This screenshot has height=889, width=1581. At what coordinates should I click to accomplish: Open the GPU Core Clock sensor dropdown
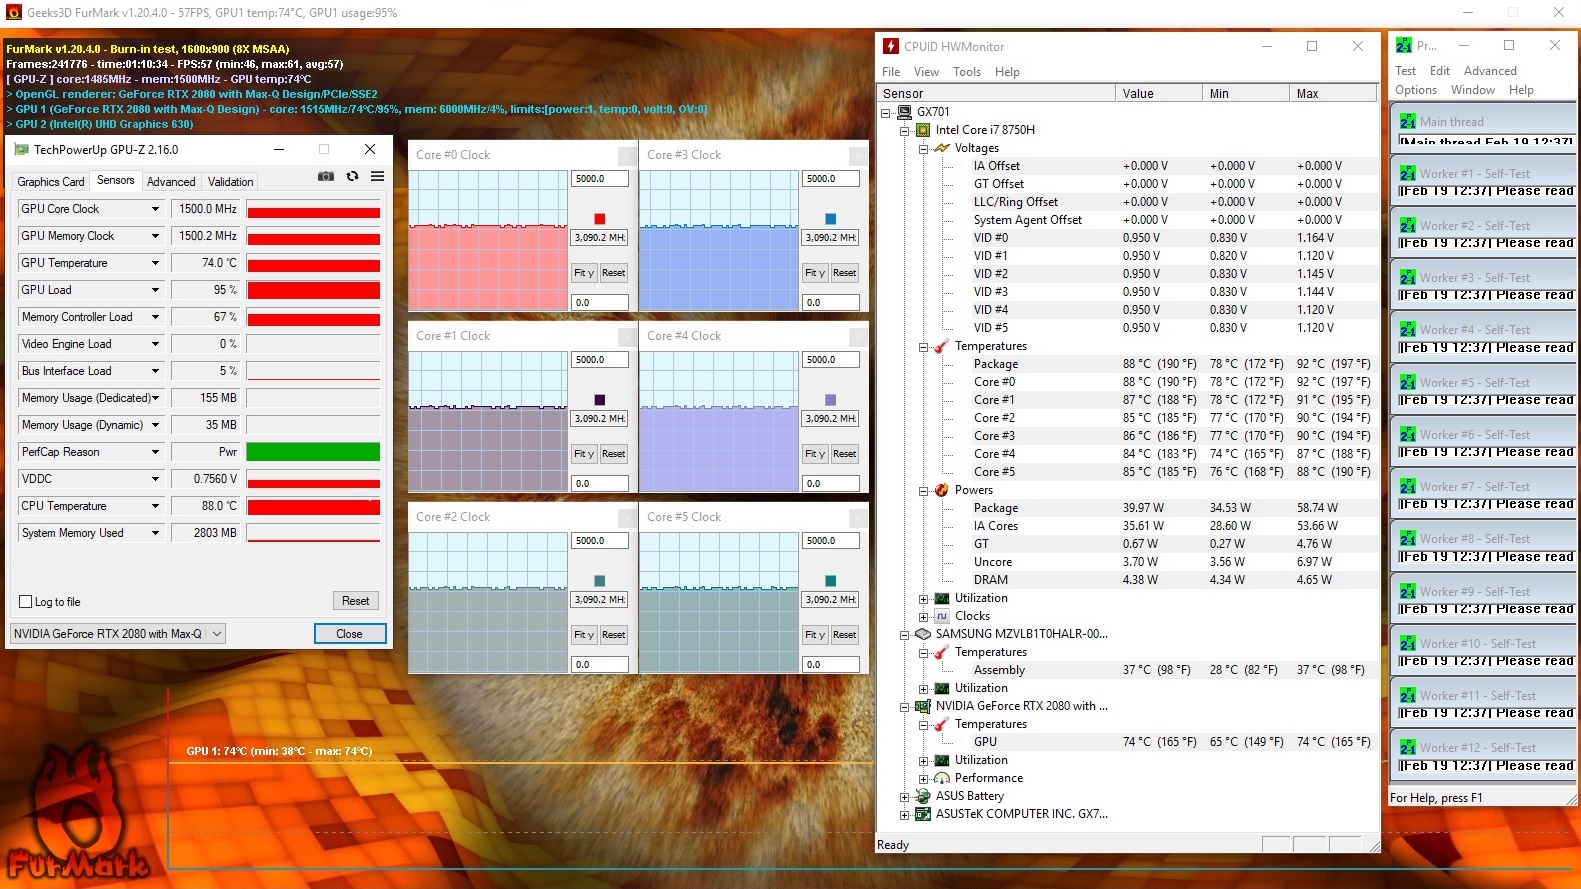pyautogui.click(x=155, y=209)
